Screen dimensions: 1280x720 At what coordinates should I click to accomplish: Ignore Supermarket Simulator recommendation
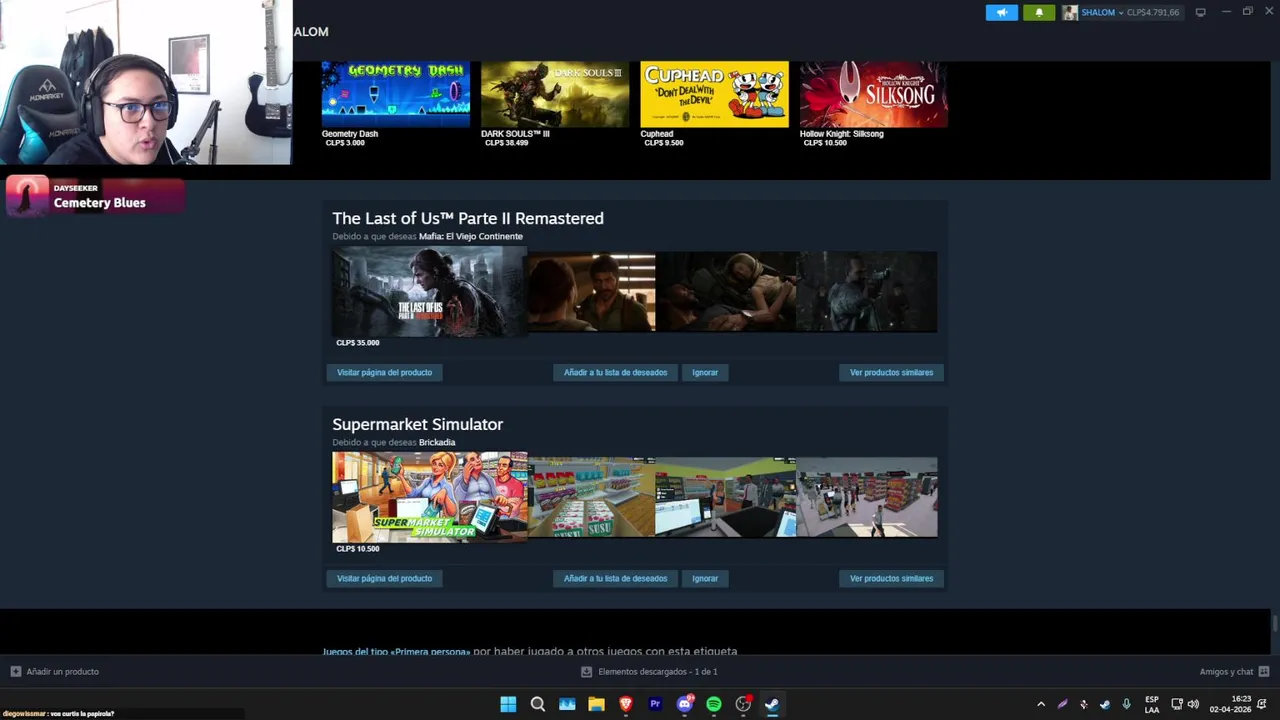(705, 578)
